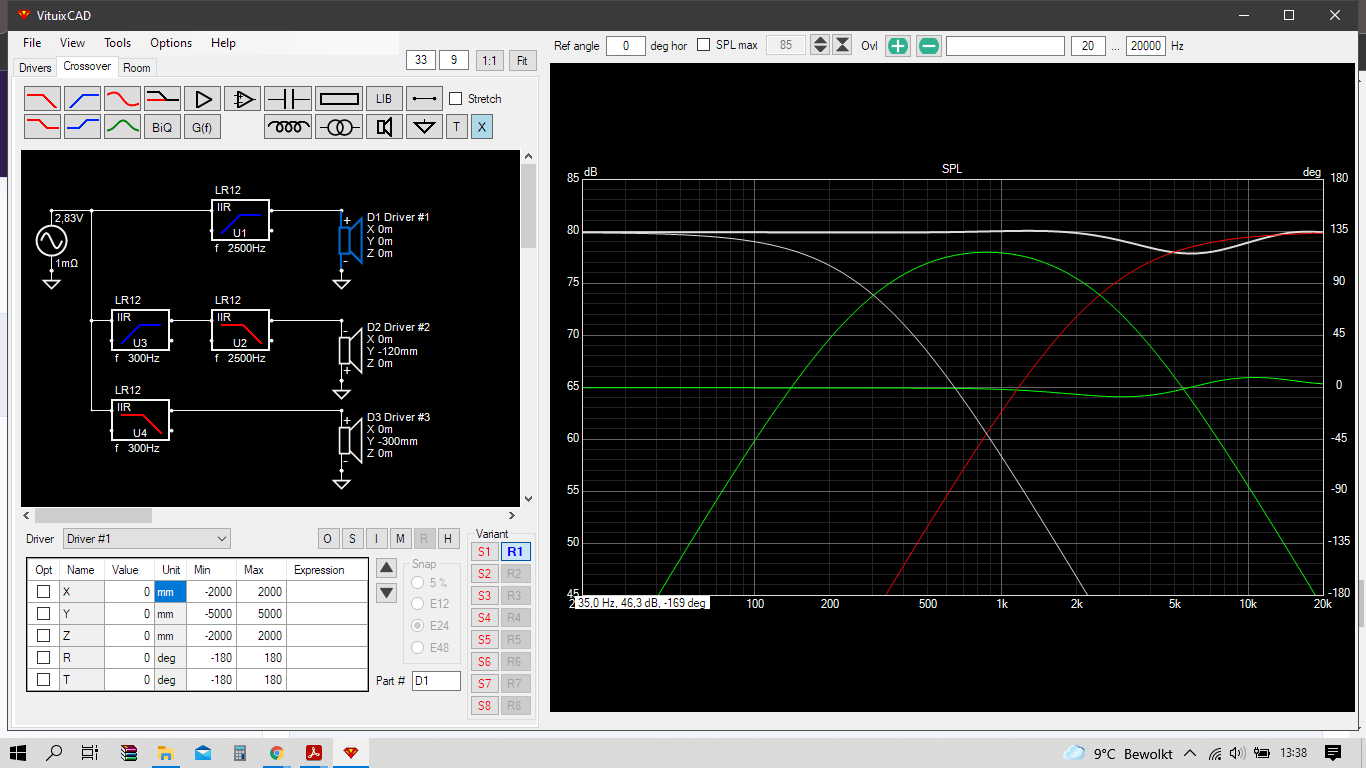Insert the buffer triangle amplifier
The height and width of the screenshot is (768, 1366).
[x=203, y=98]
